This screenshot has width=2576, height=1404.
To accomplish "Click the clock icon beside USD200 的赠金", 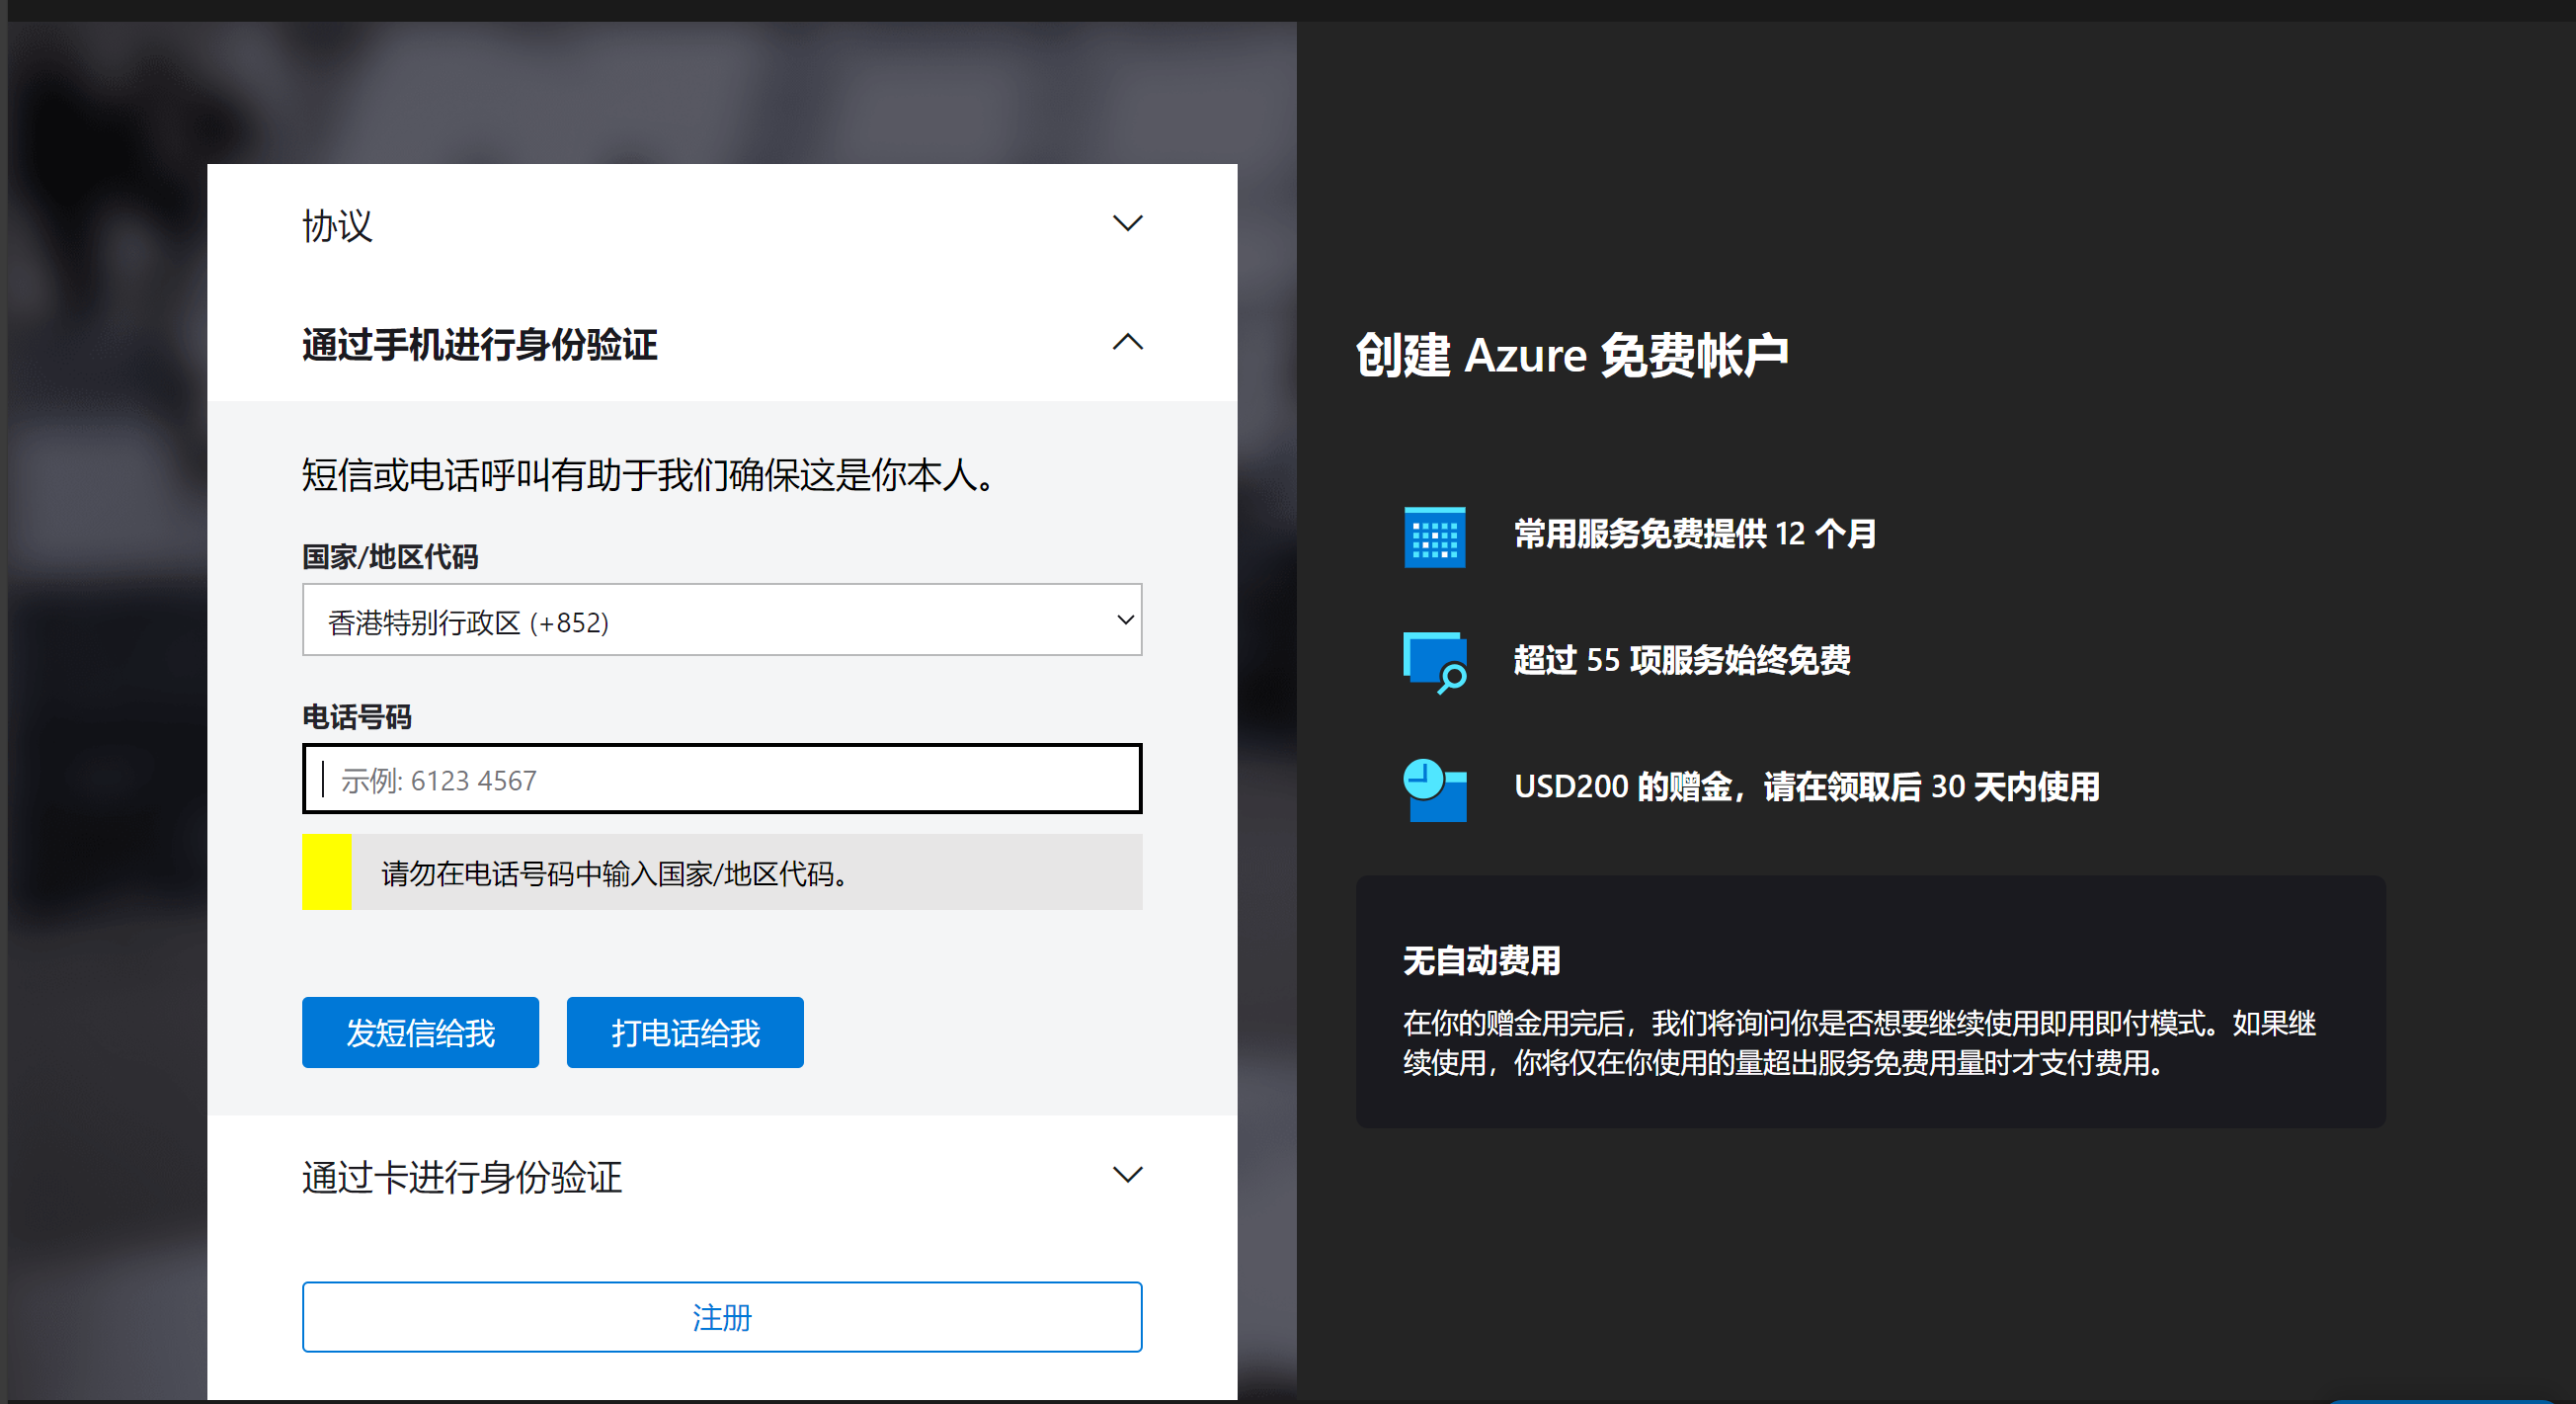I will coord(1435,790).
